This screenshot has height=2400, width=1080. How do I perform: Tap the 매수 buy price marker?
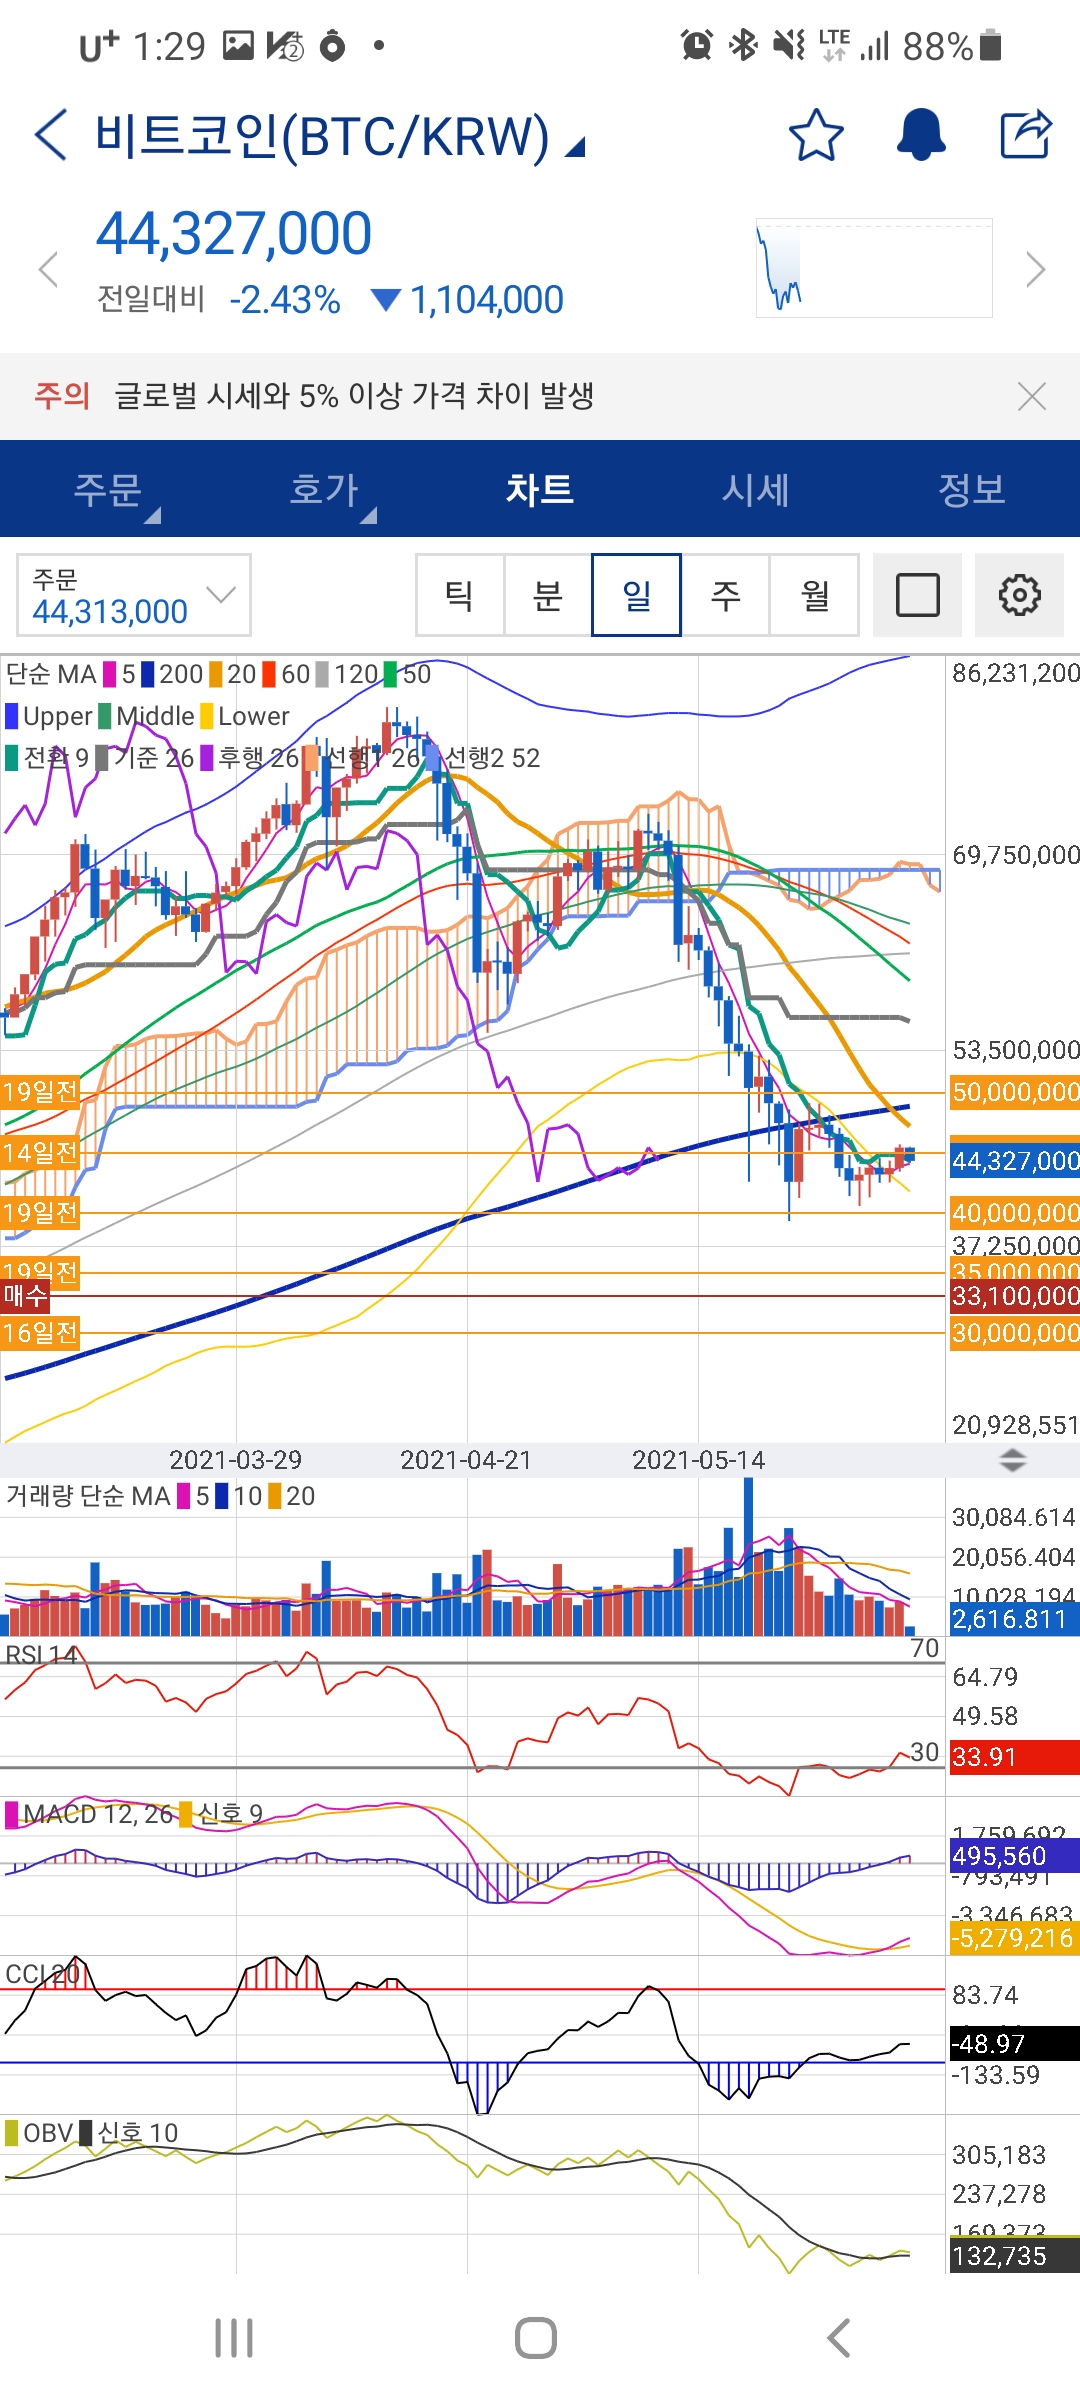25,1296
